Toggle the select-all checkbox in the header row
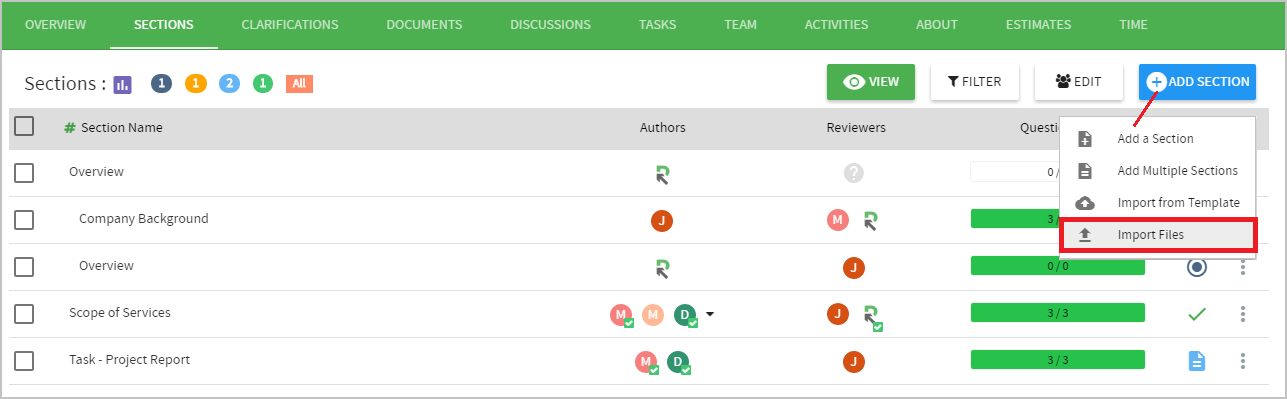 pyautogui.click(x=24, y=127)
